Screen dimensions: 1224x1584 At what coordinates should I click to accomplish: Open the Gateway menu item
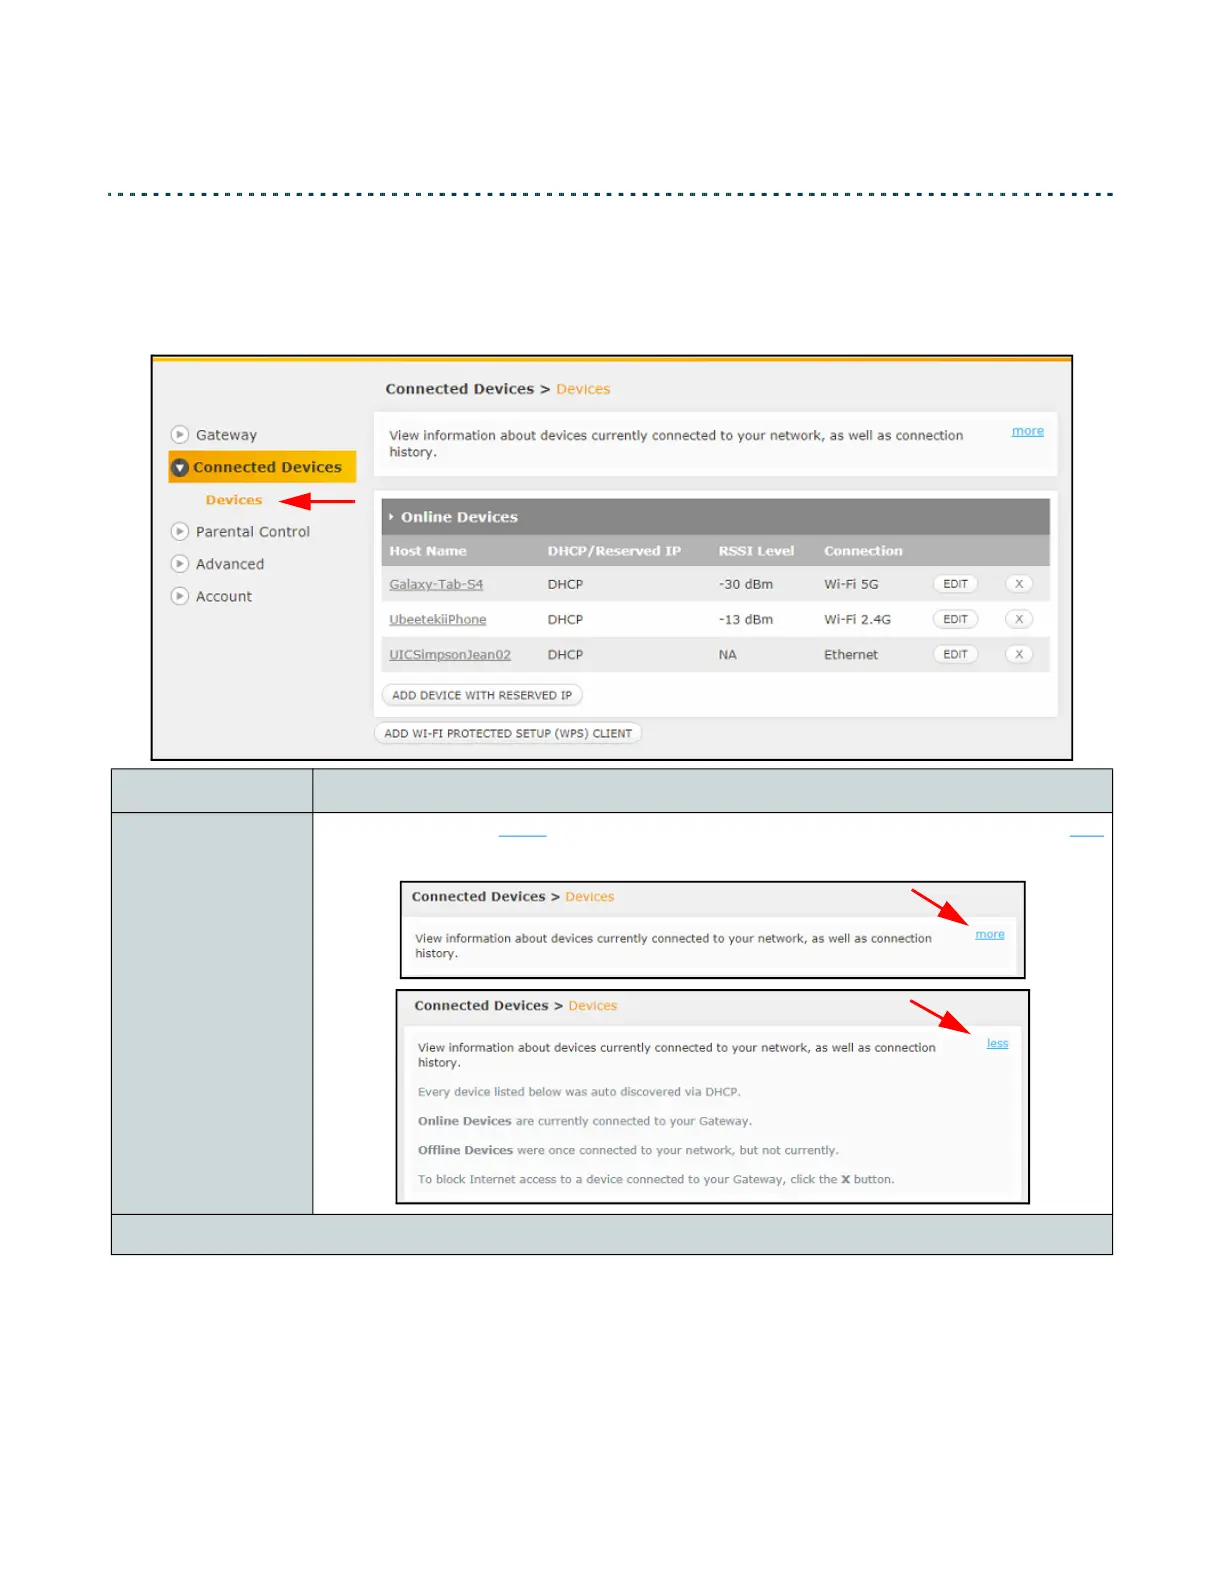(x=226, y=435)
